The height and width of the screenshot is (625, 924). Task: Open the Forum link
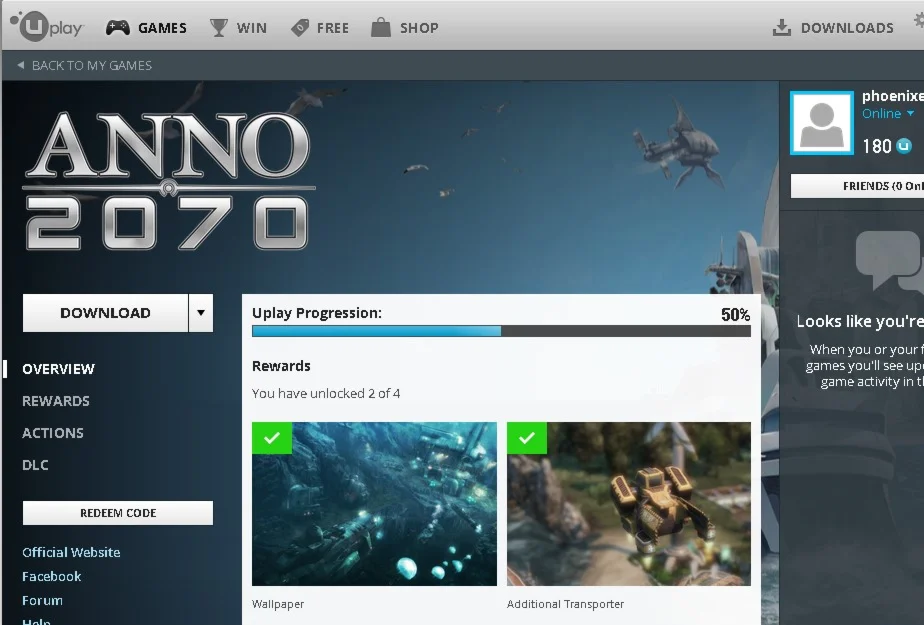42,601
